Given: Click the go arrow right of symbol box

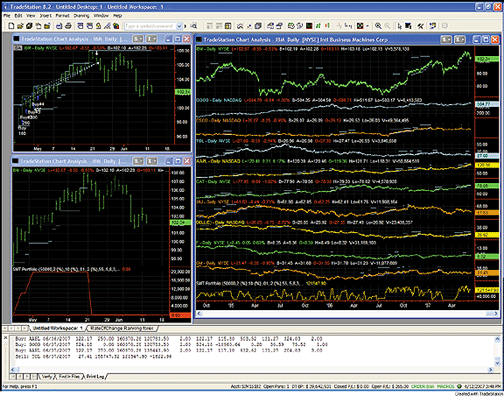Looking at the screenshot, I should (x=186, y=26).
